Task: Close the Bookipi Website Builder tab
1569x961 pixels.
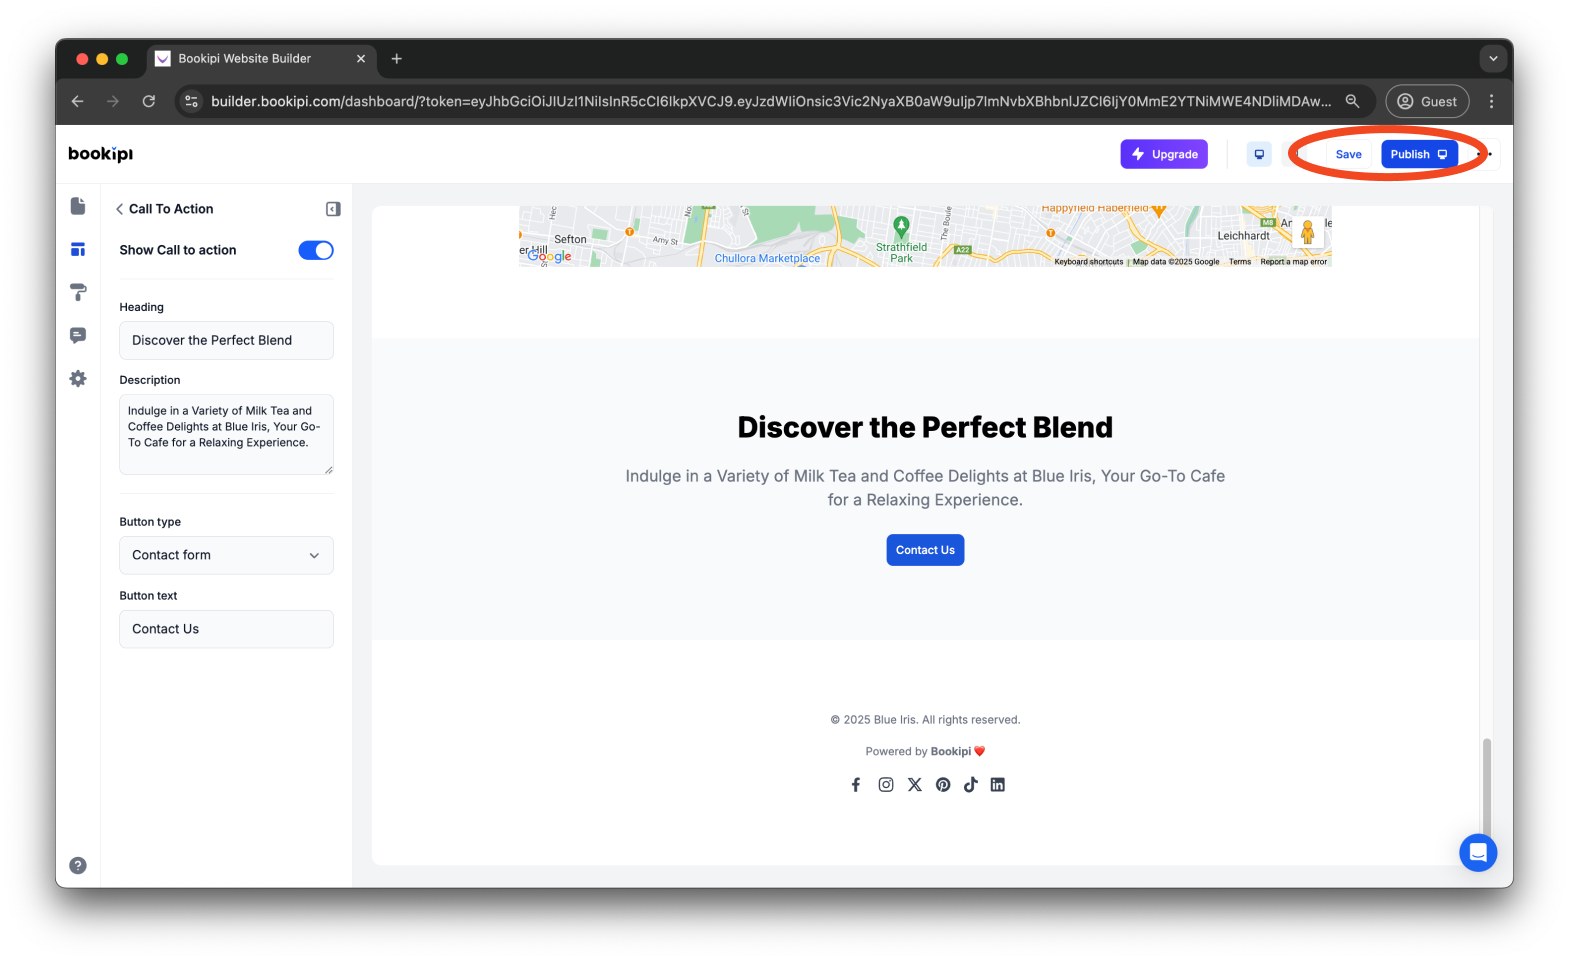Action: point(361,59)
